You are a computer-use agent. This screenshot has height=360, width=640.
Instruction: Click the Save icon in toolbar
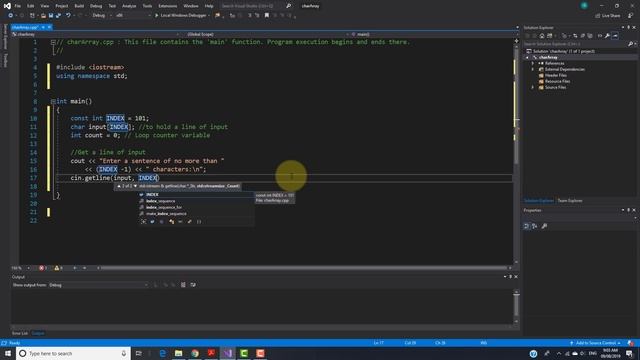coord(51,16)
